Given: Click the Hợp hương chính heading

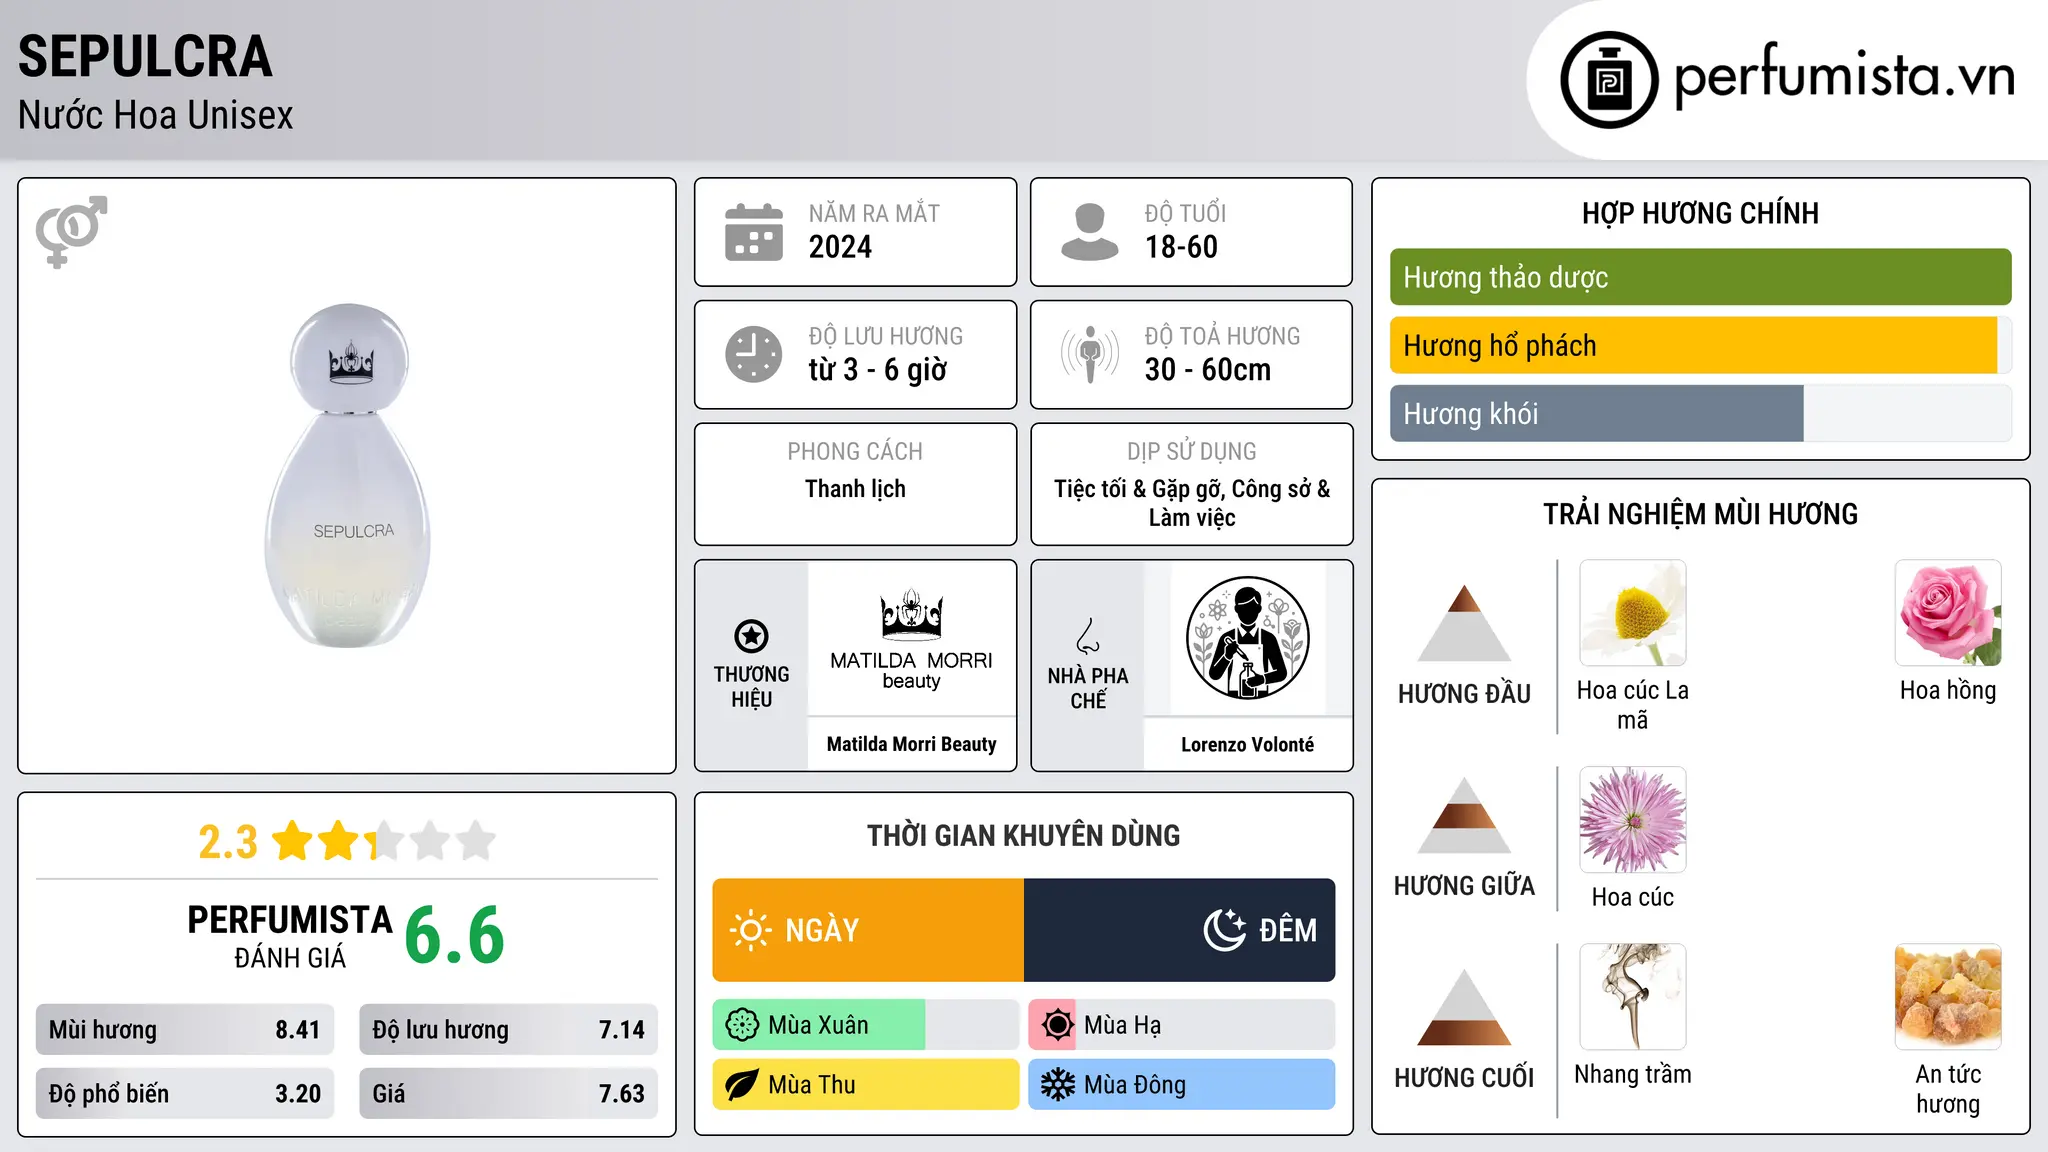Looking at the screenshot, I should point(1700,213).
